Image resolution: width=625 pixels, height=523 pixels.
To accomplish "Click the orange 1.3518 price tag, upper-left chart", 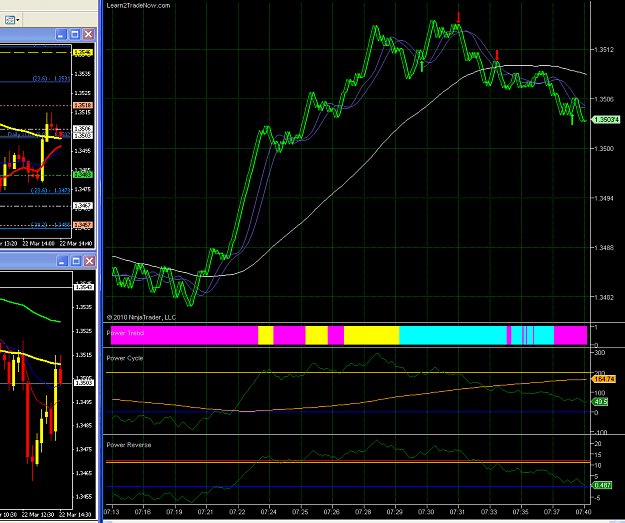I will tap(83, 105).
